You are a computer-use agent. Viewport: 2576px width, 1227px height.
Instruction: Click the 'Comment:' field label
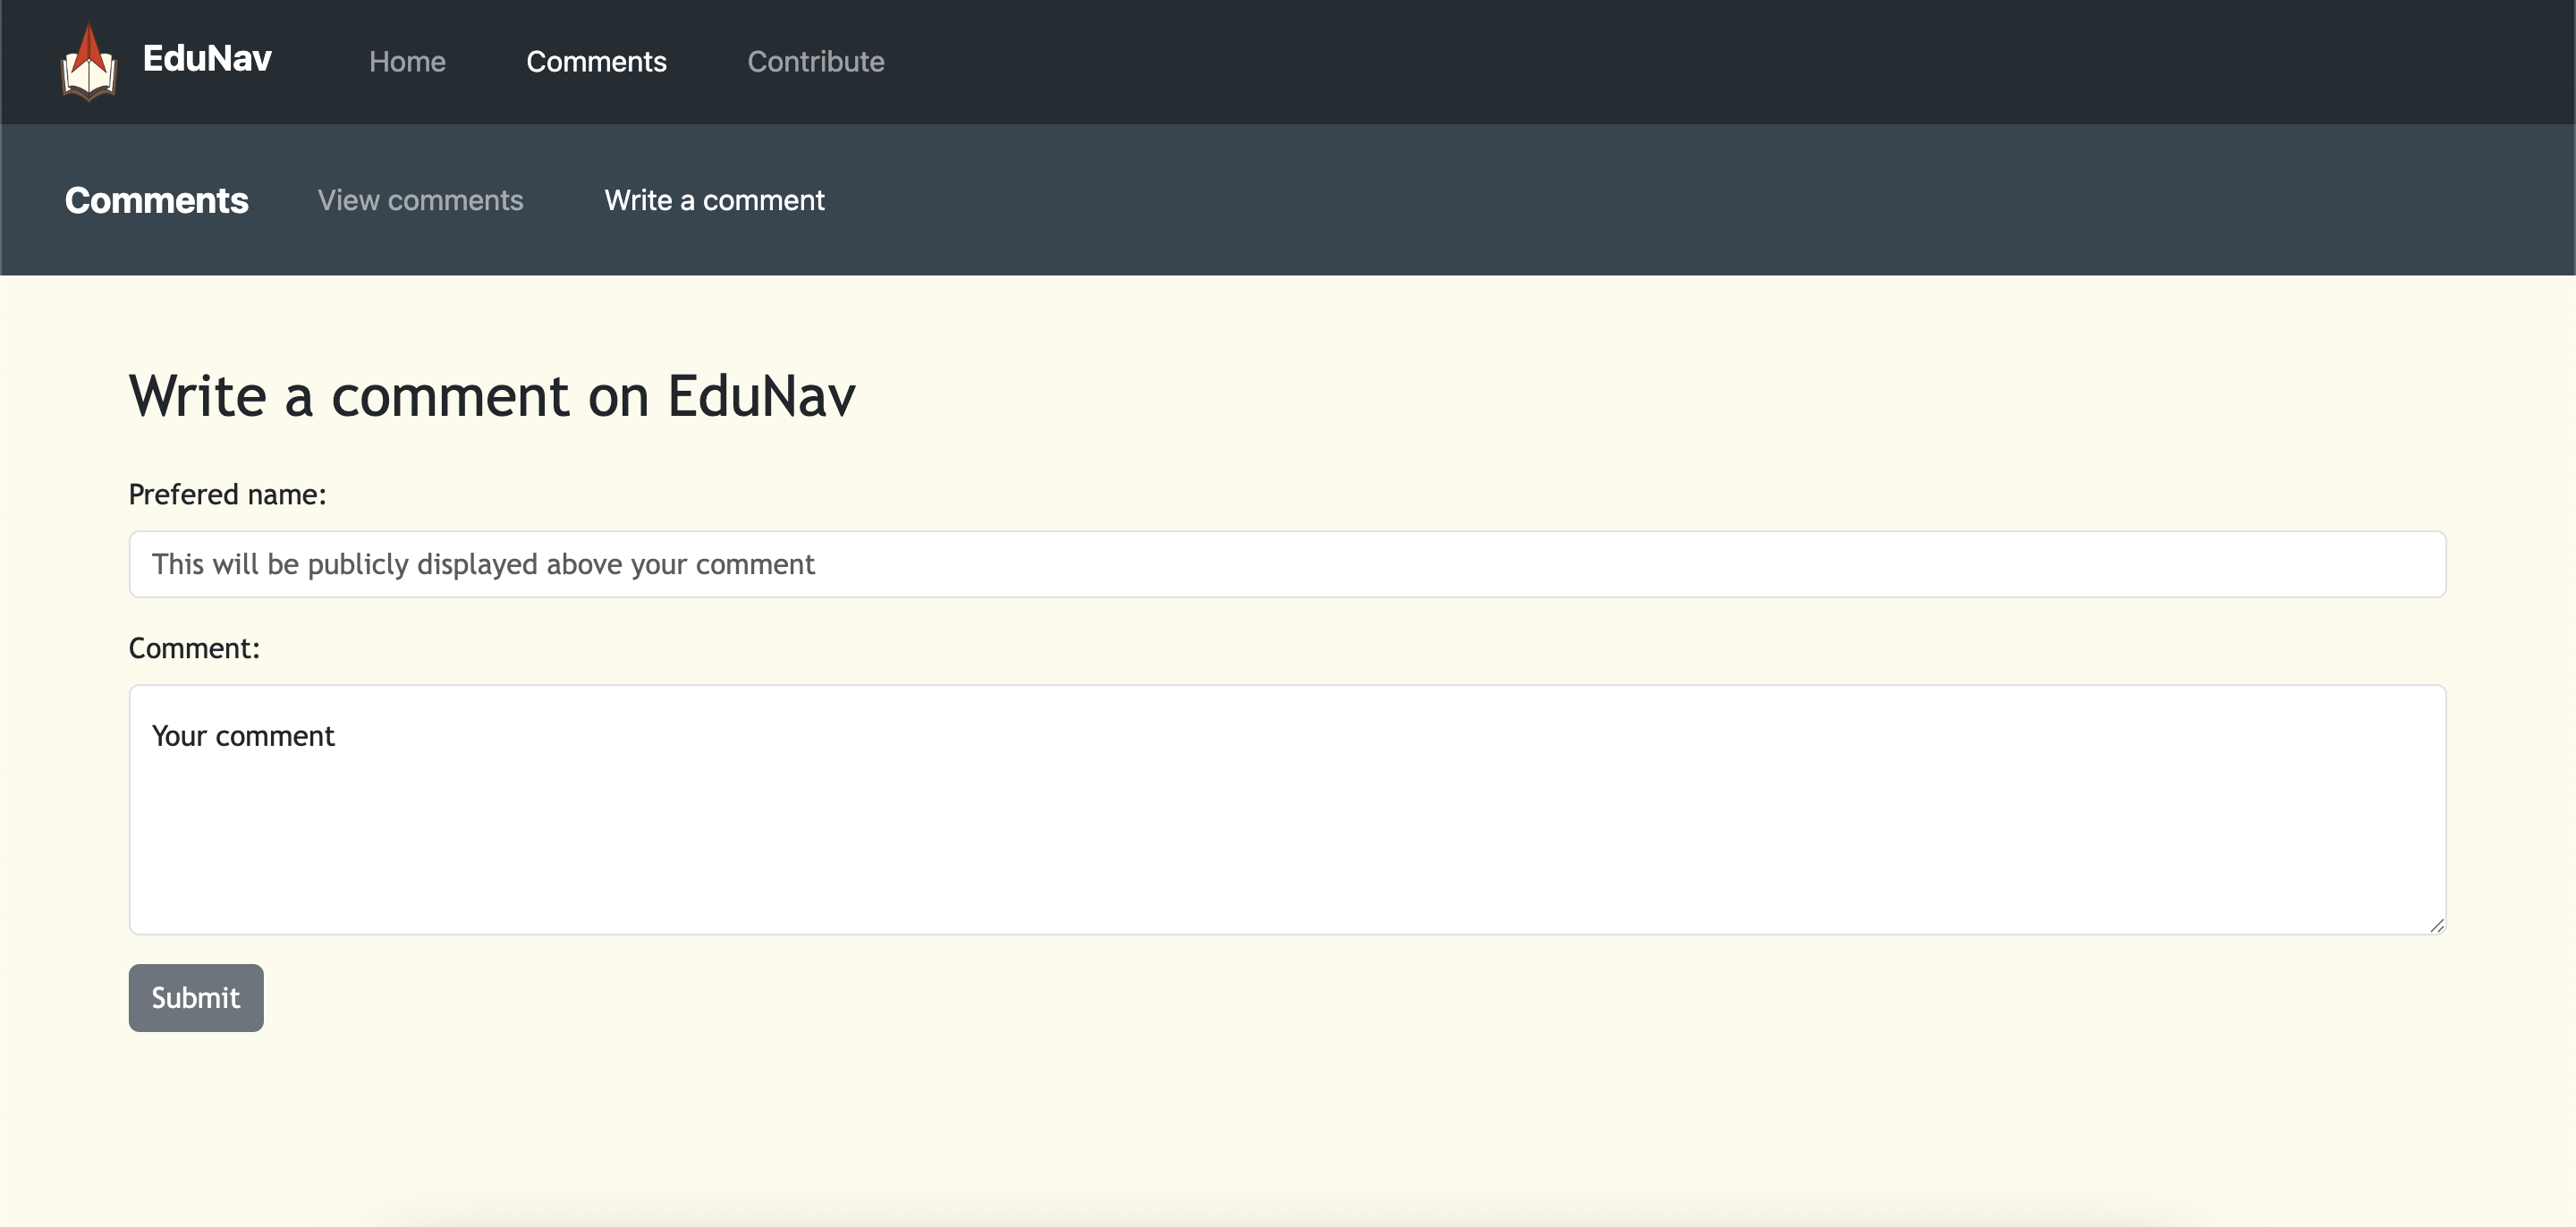(194, 648)
